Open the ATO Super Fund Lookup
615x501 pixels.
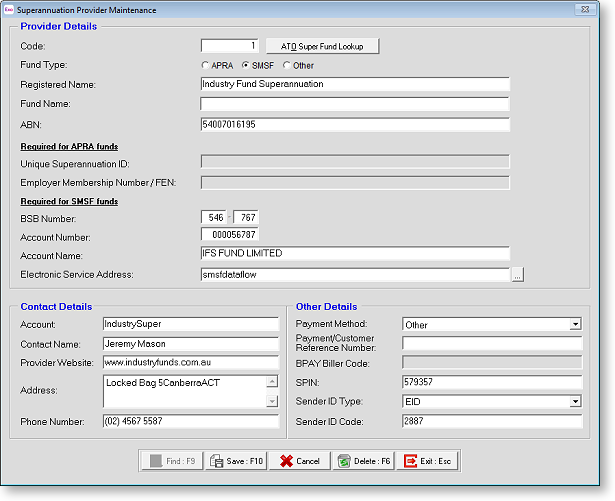coord(322,46)
